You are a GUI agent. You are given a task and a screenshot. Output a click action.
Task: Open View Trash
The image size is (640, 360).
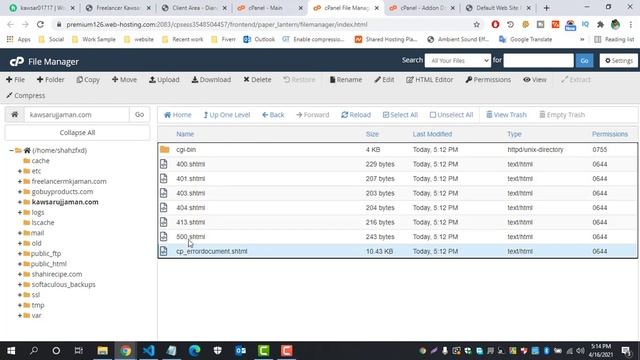(x=507, y=115)
